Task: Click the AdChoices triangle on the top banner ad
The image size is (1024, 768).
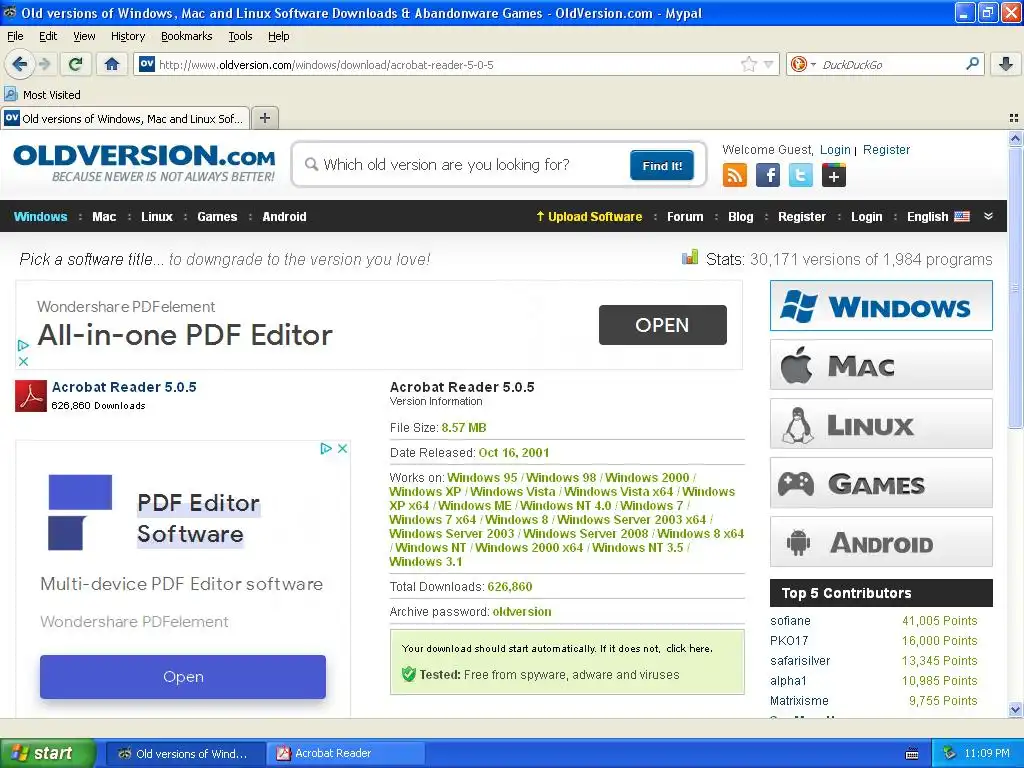Action: coord(24,345)
